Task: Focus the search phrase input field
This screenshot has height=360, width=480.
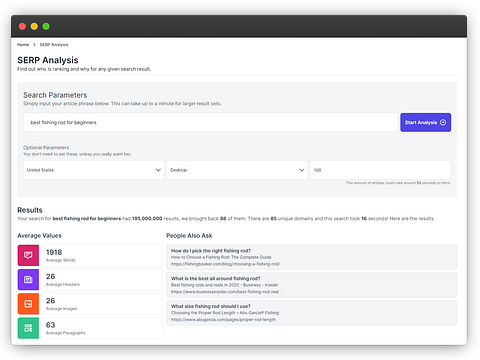Action: pyautogui.click(x=210, y=122)
